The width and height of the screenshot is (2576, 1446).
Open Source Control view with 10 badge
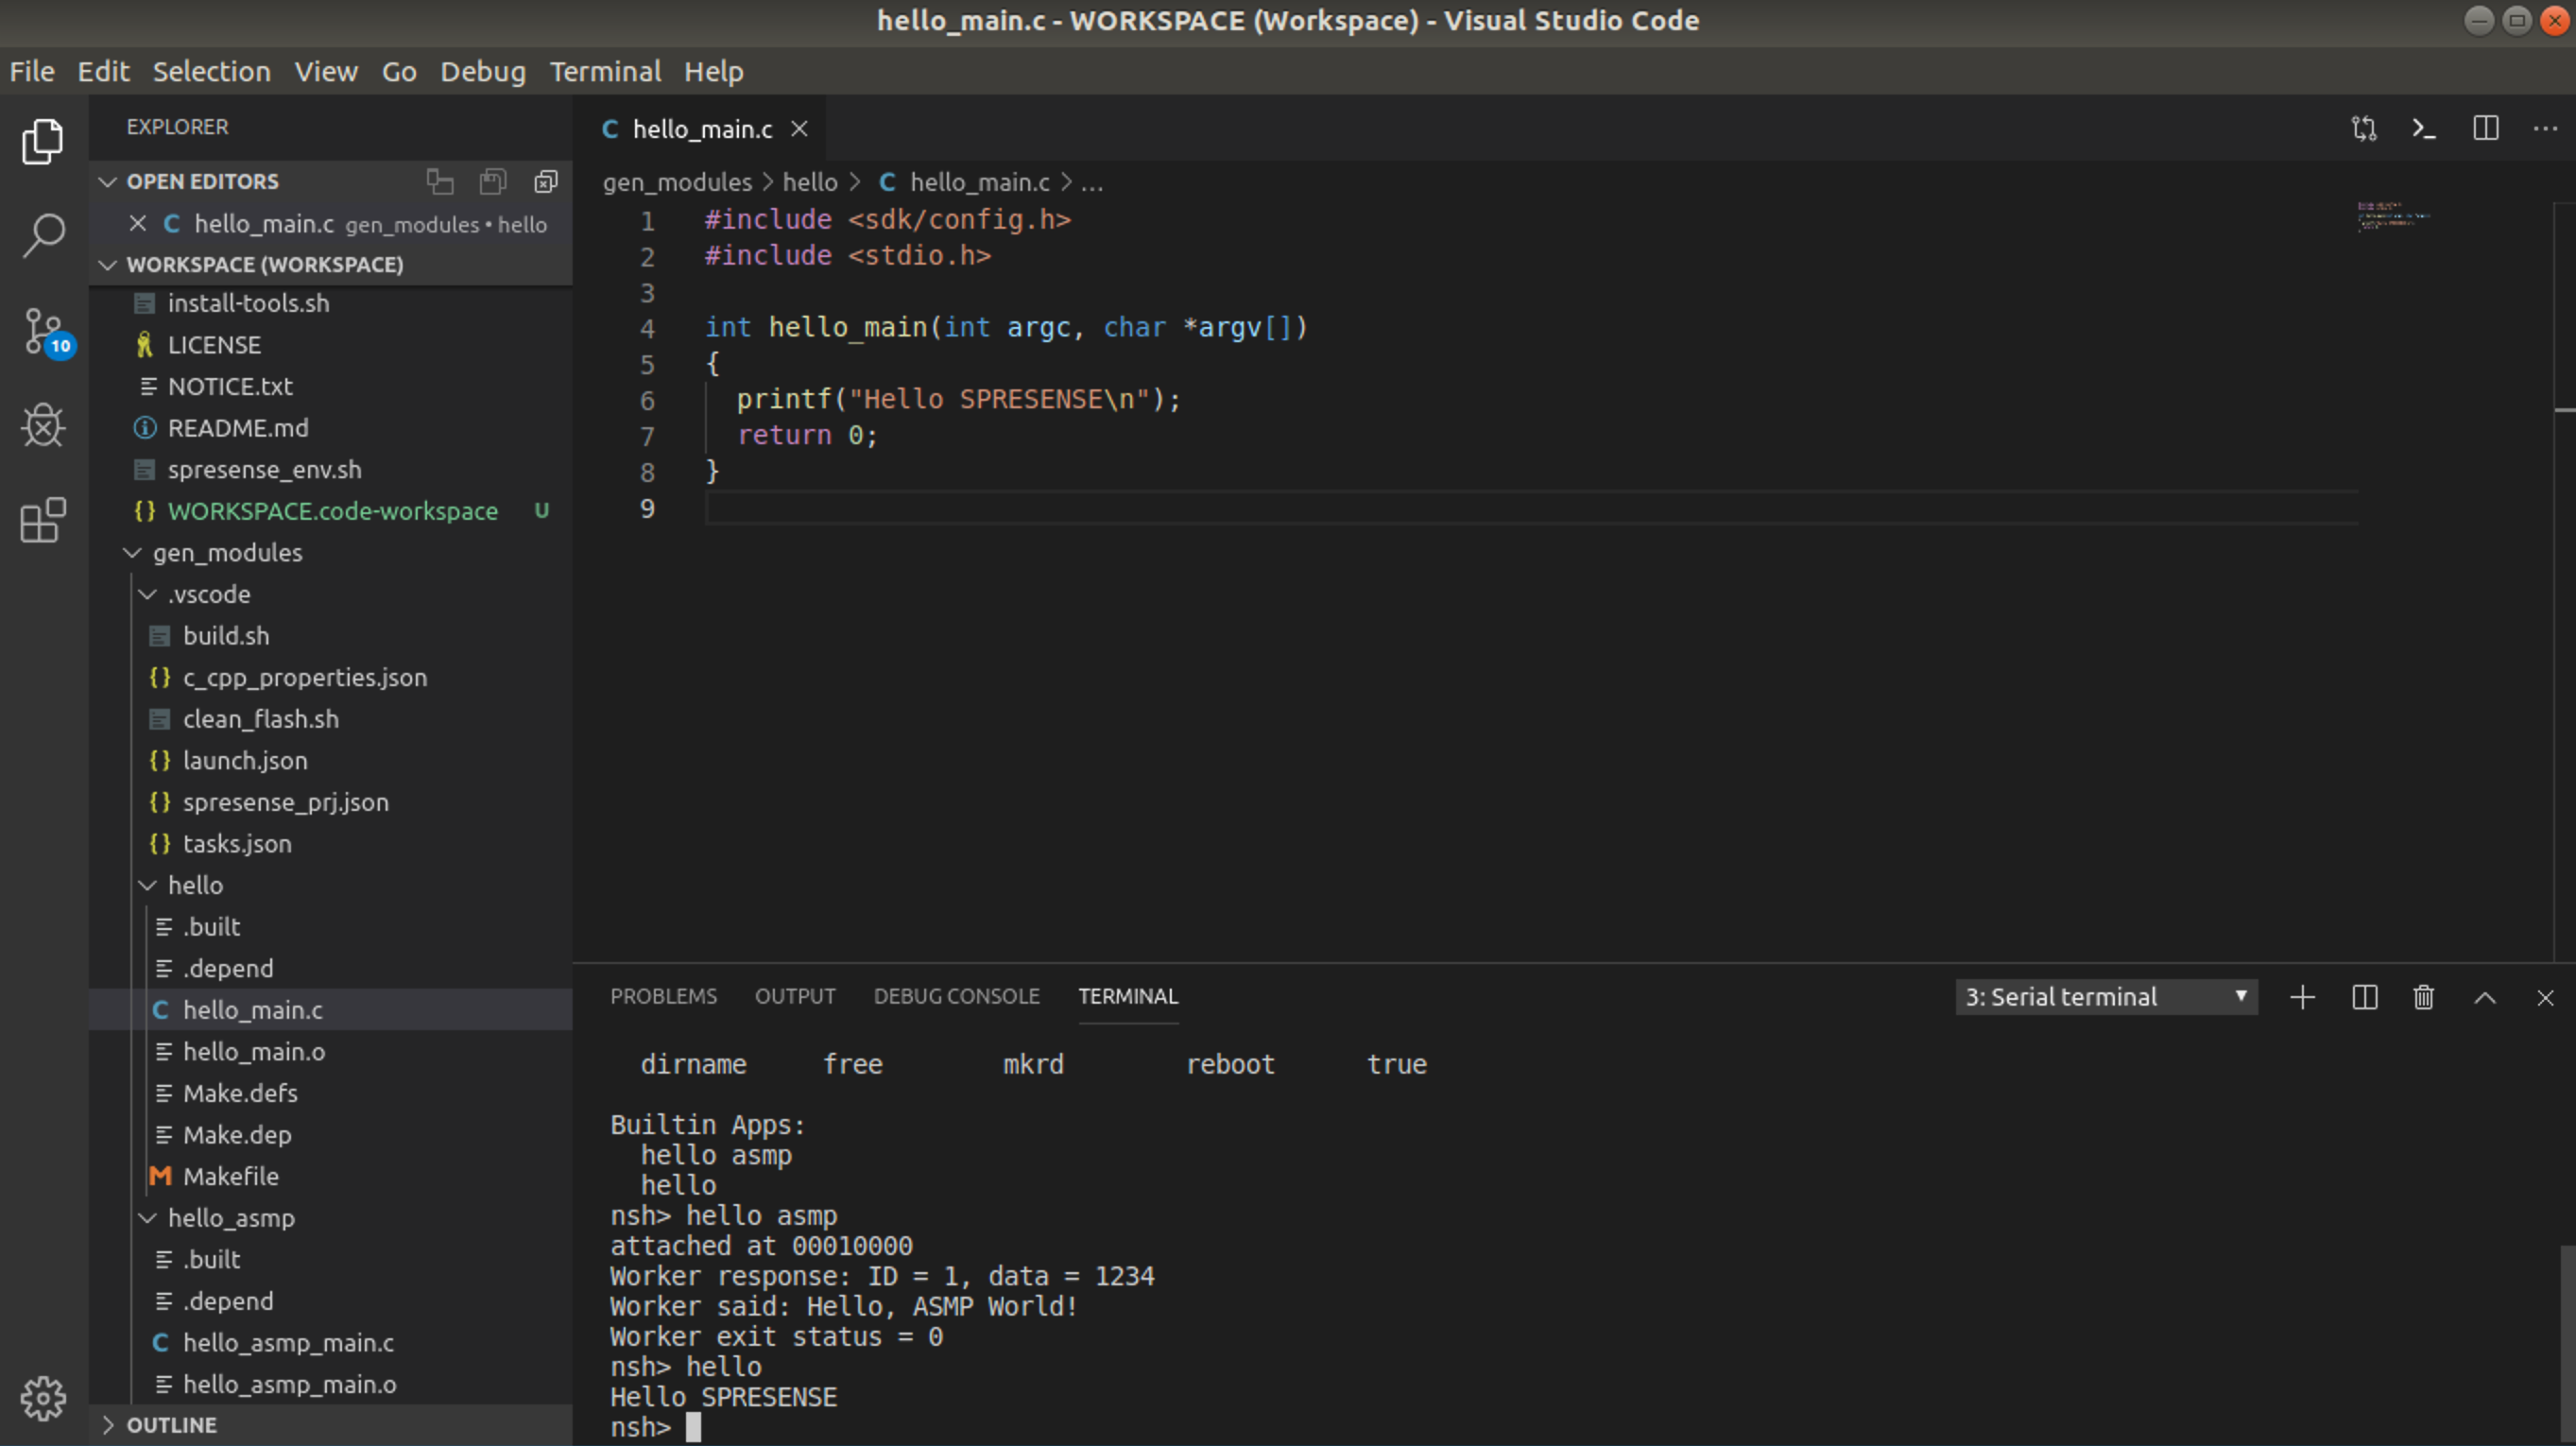[x=43, y=331]
